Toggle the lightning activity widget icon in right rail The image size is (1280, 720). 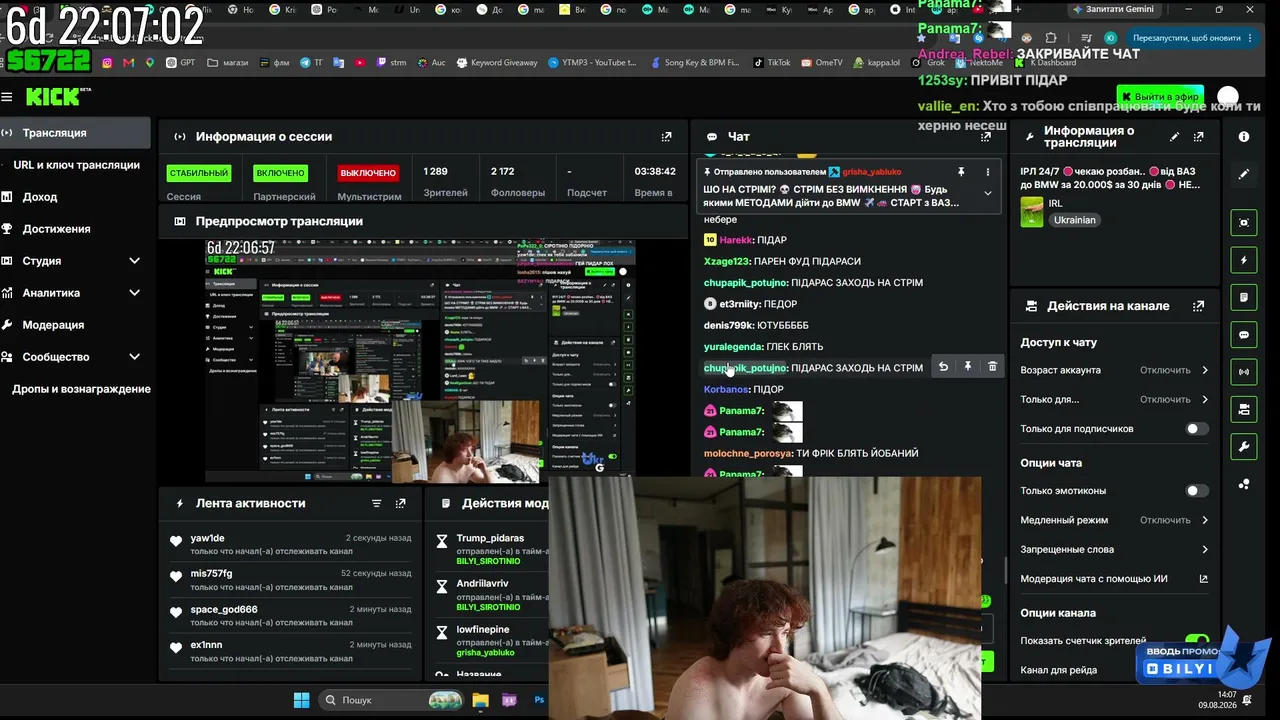1244,260
